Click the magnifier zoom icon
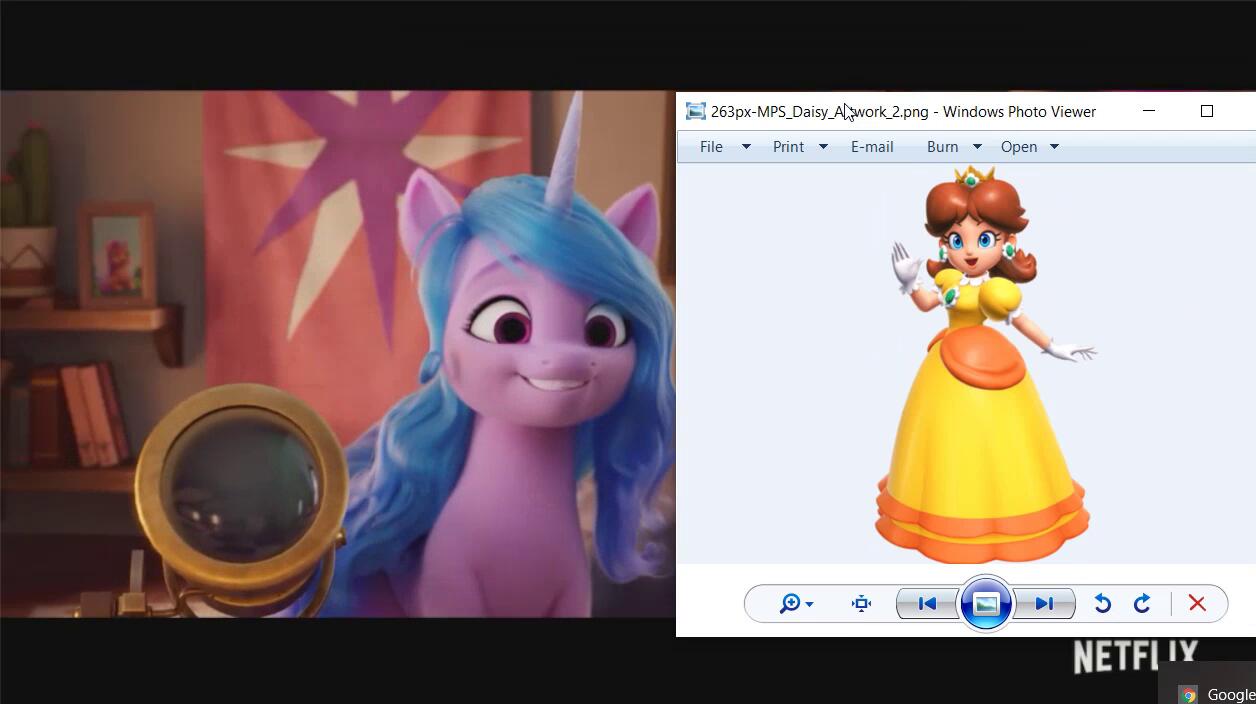The height and width of the screenshot is (704, 1256). (x=790, y=604)
